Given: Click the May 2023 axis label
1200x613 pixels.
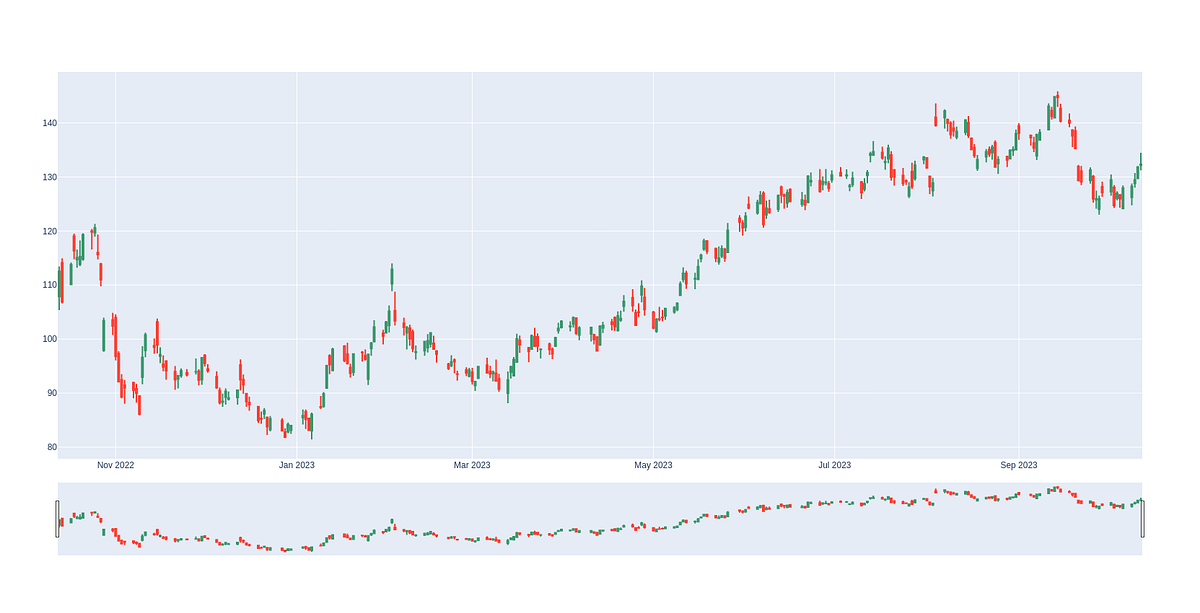Looking at the screenshot, I should pyautogui.click(x=655, y=465).
